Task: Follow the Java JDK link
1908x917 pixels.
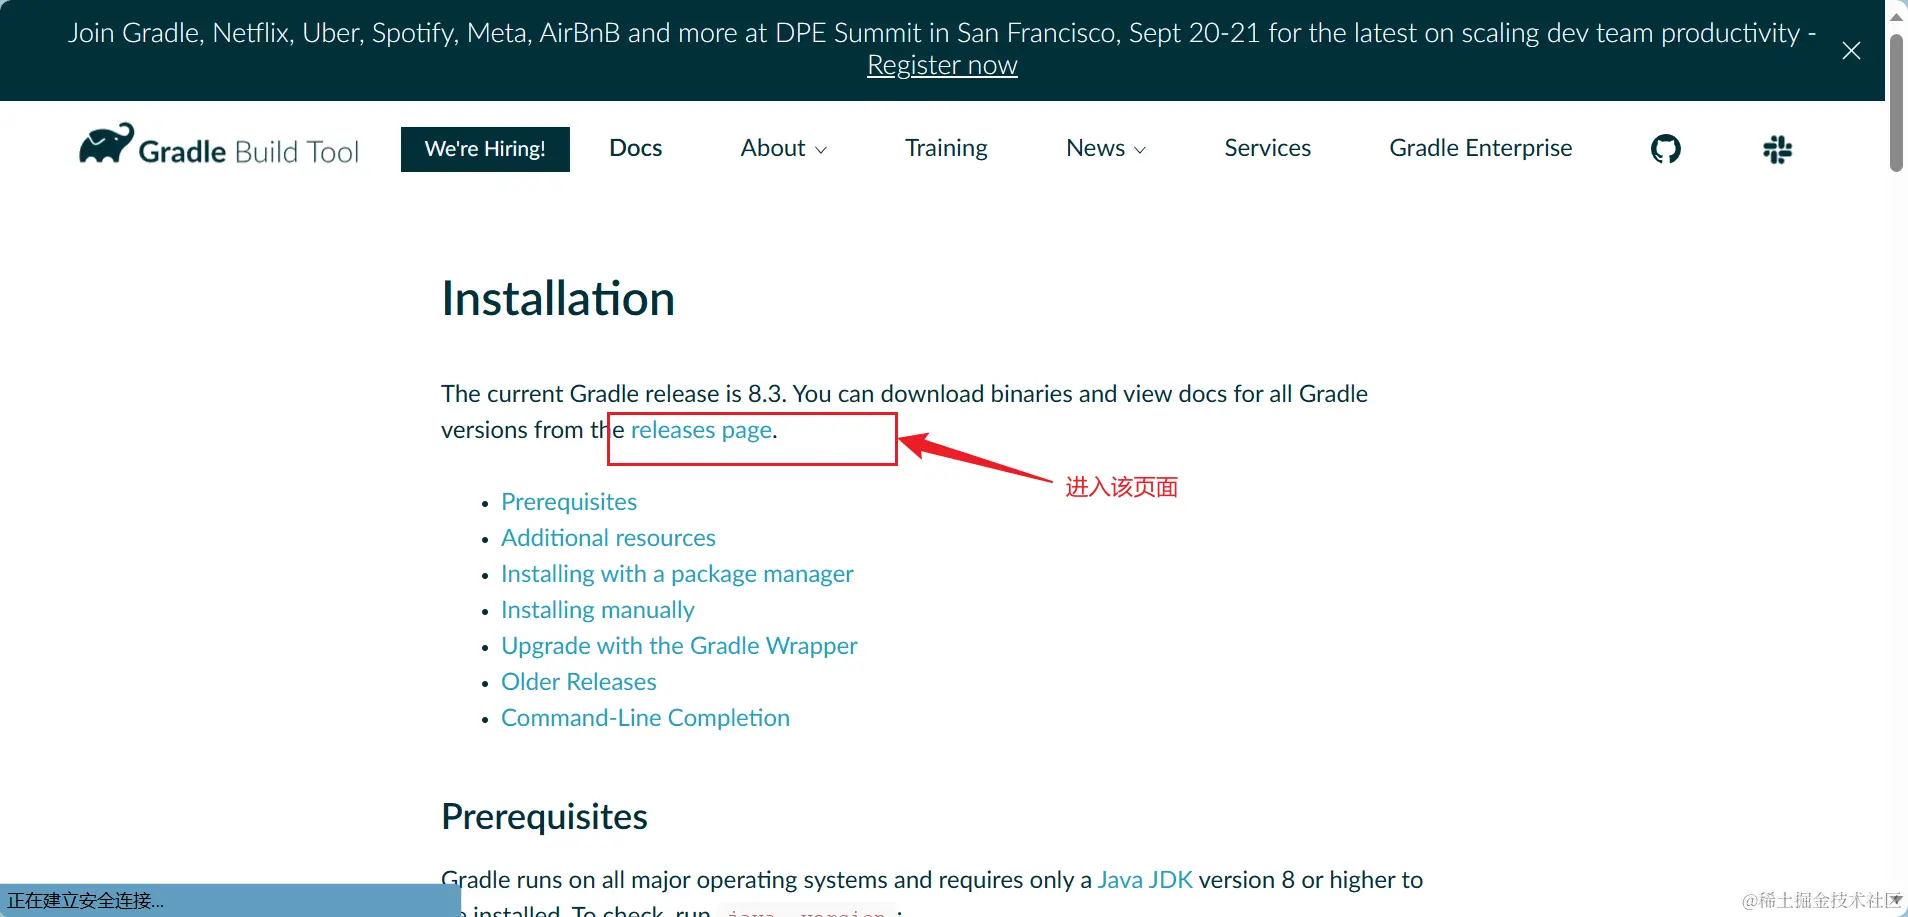Action: [x=1145, y=880]
